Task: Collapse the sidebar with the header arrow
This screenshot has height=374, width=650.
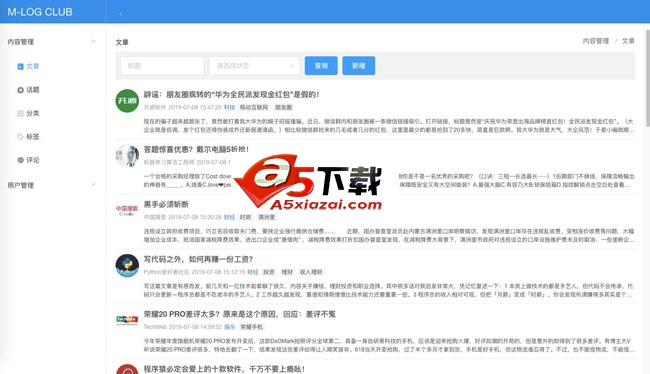Action: click(x=121, y=14)
